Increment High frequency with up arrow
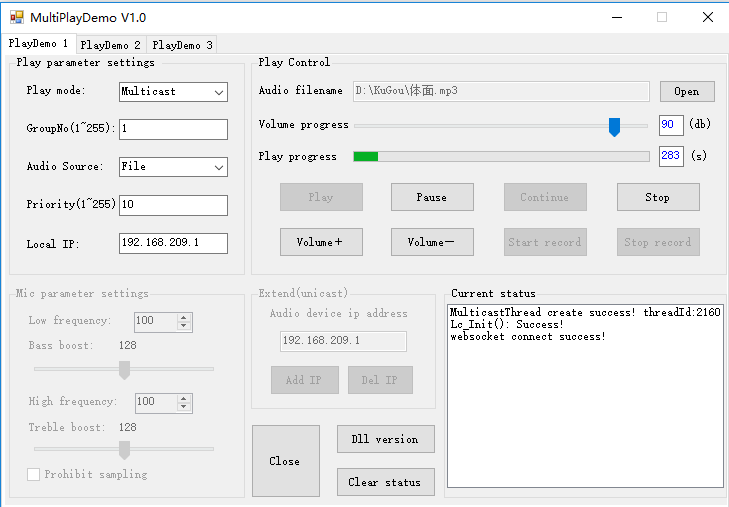The height and width of the screenshot is (507, 729). pyautogui.click(x=184, y=399)
